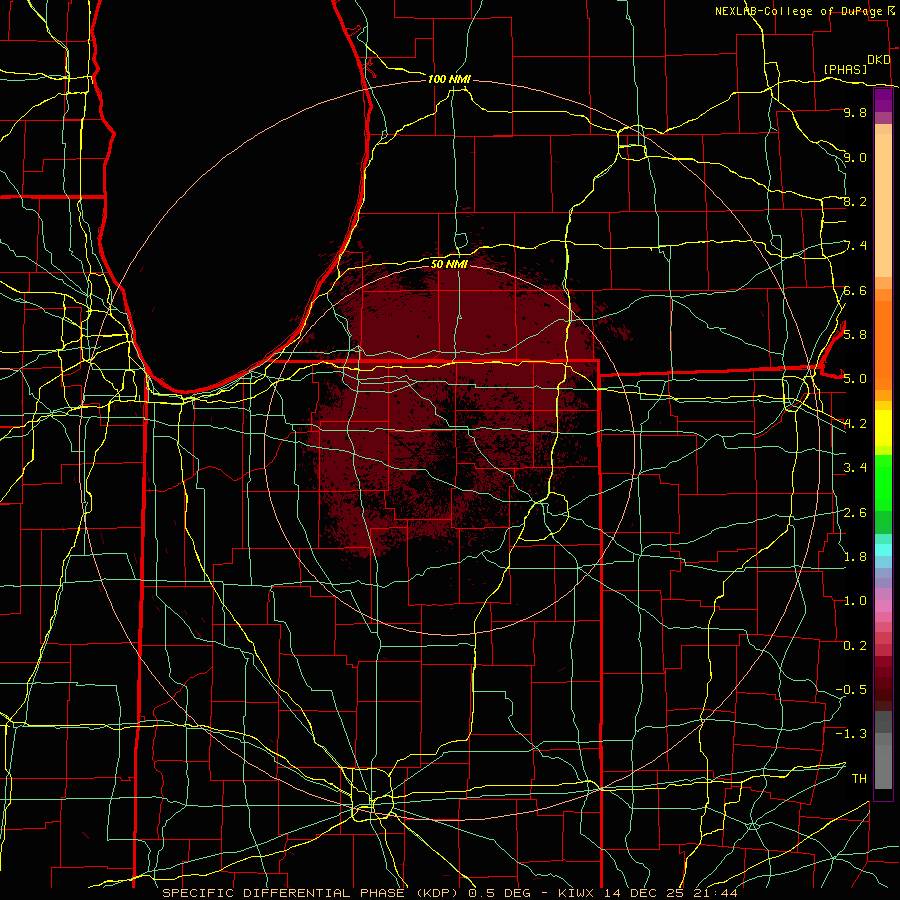
Task: Select the 9.0 value on the scale
Action: tap(855, 157)
